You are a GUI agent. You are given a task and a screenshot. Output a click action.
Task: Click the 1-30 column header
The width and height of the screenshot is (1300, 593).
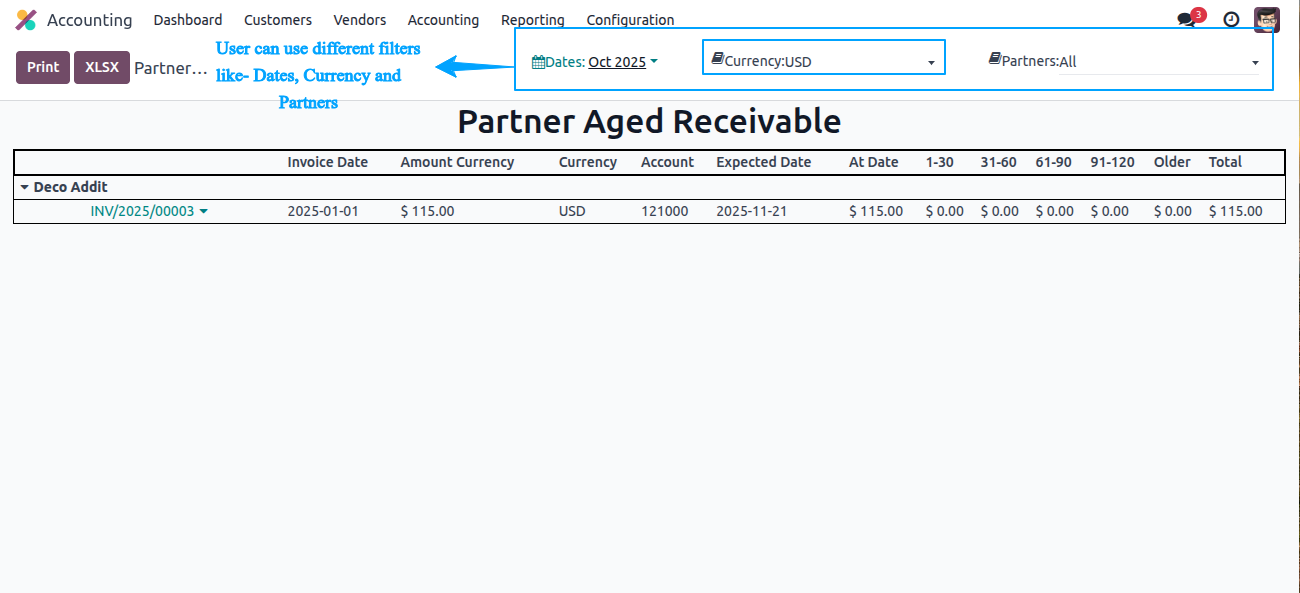(x=940, y=162)
